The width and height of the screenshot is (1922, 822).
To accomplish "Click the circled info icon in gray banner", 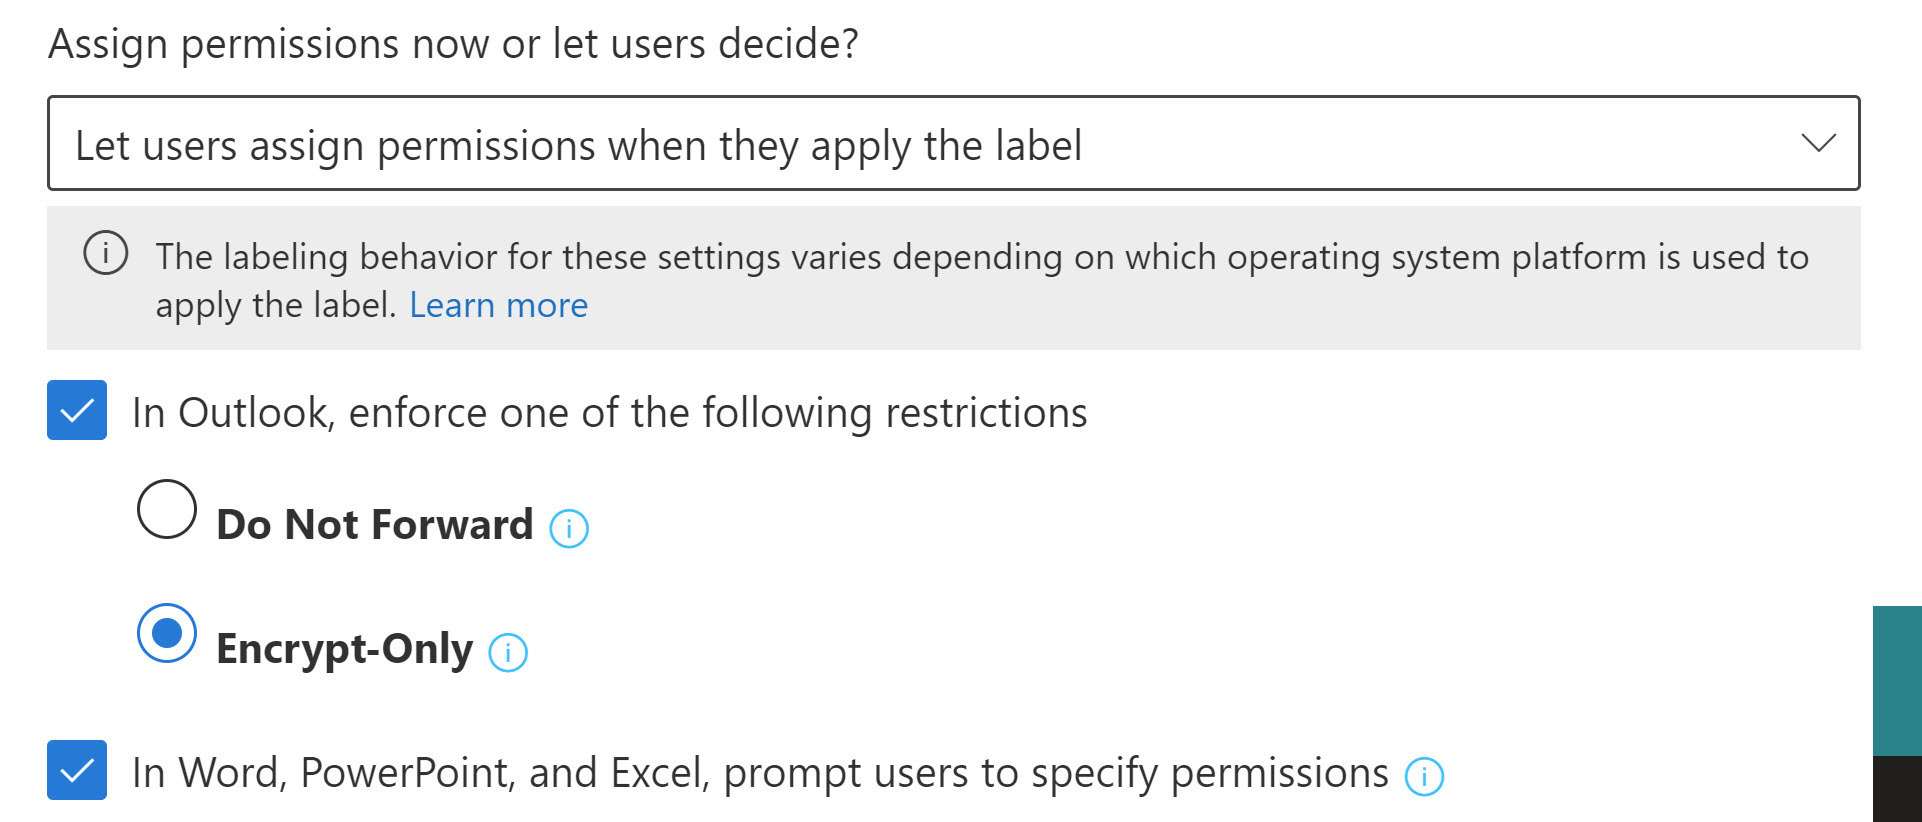I will coord(105,253).
